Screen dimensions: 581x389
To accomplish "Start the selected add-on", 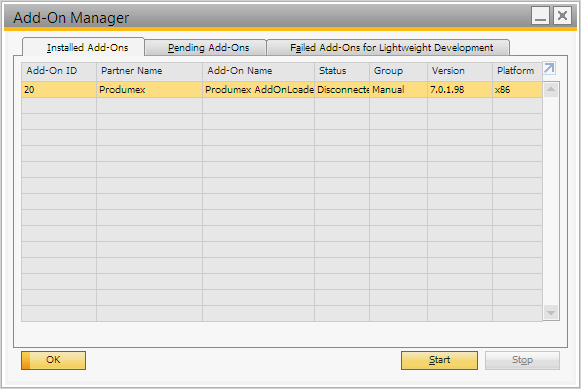I will point(439,360).
